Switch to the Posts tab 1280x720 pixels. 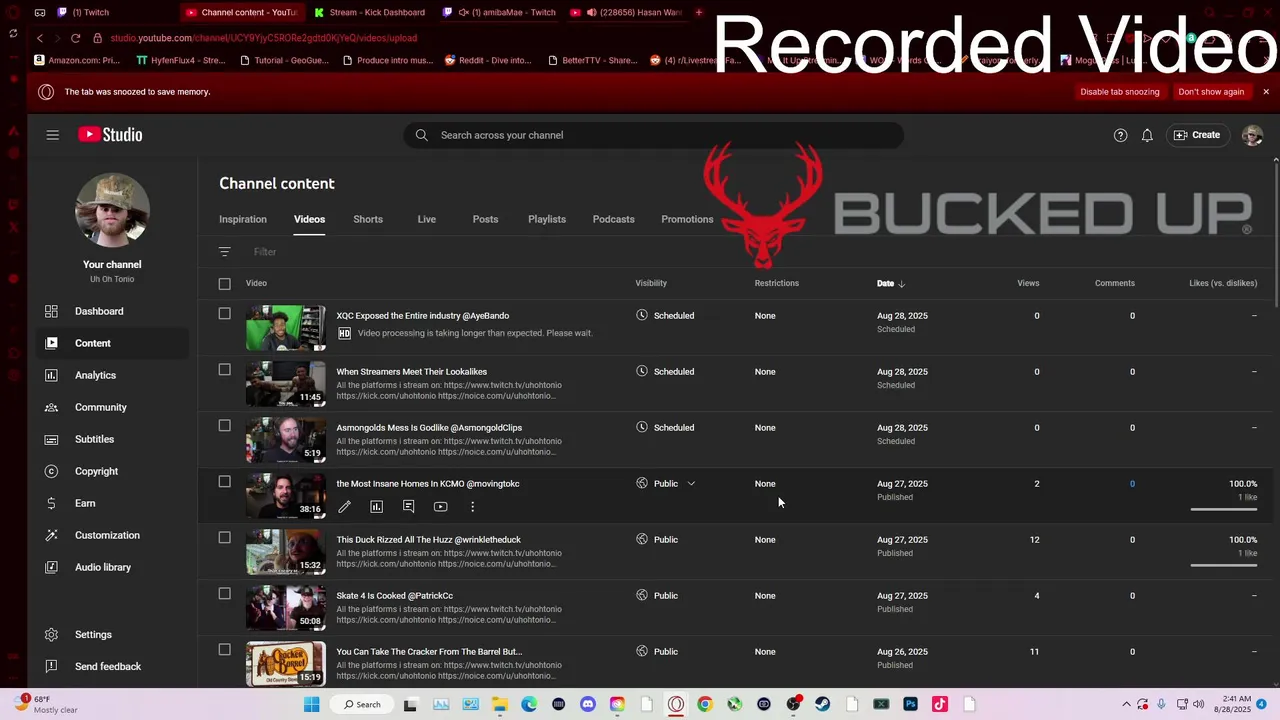[485, 219]
